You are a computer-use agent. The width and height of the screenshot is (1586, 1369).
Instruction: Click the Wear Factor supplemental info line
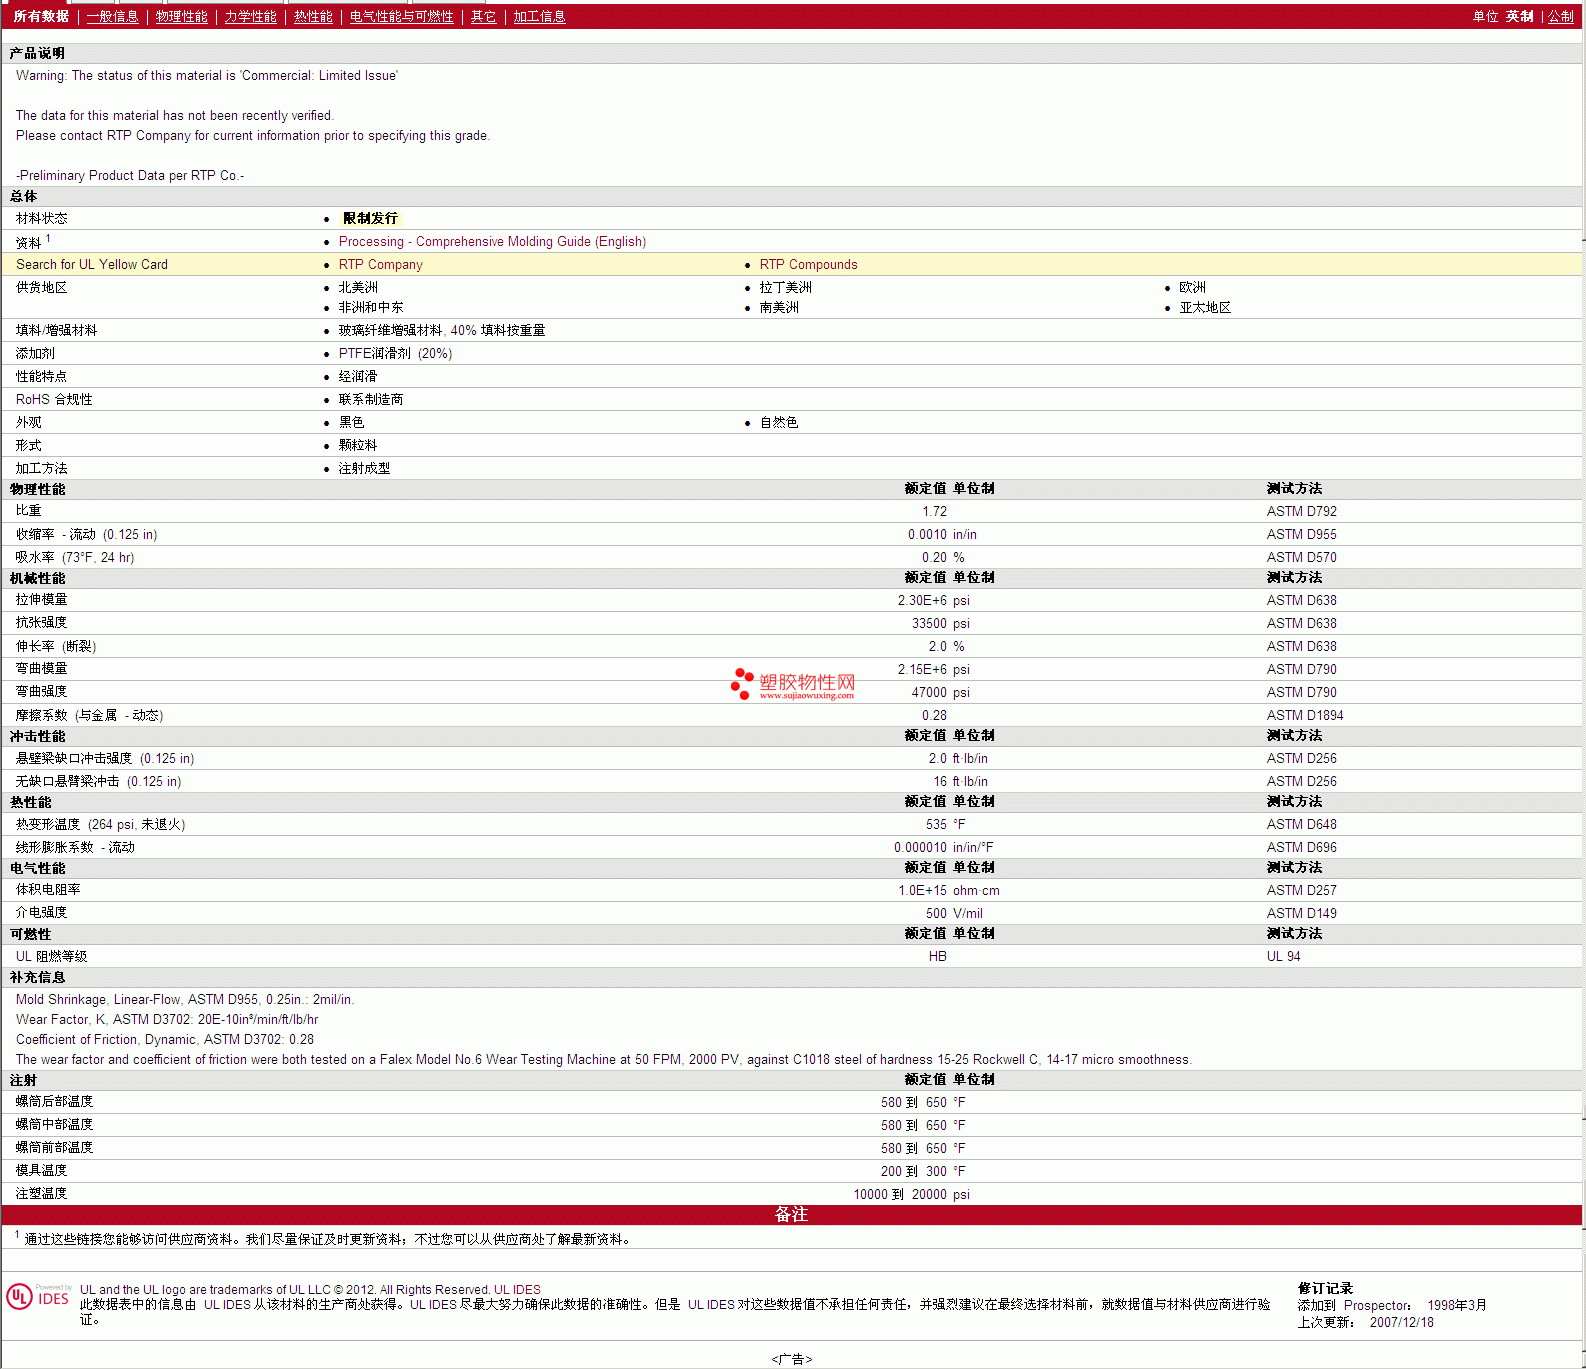click(167, 1020)
